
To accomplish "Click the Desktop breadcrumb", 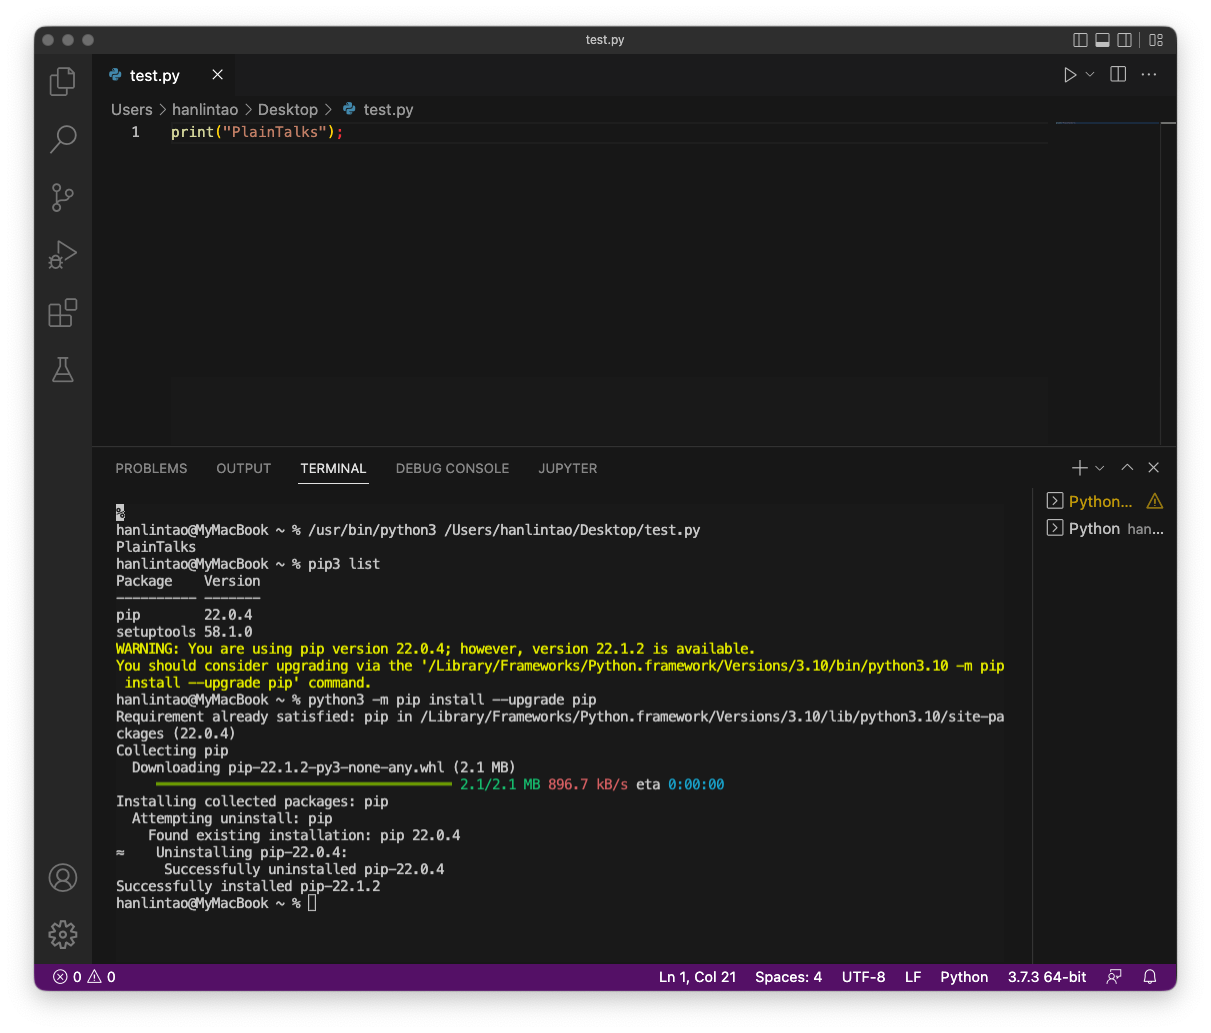I will (x=288, y=110).
